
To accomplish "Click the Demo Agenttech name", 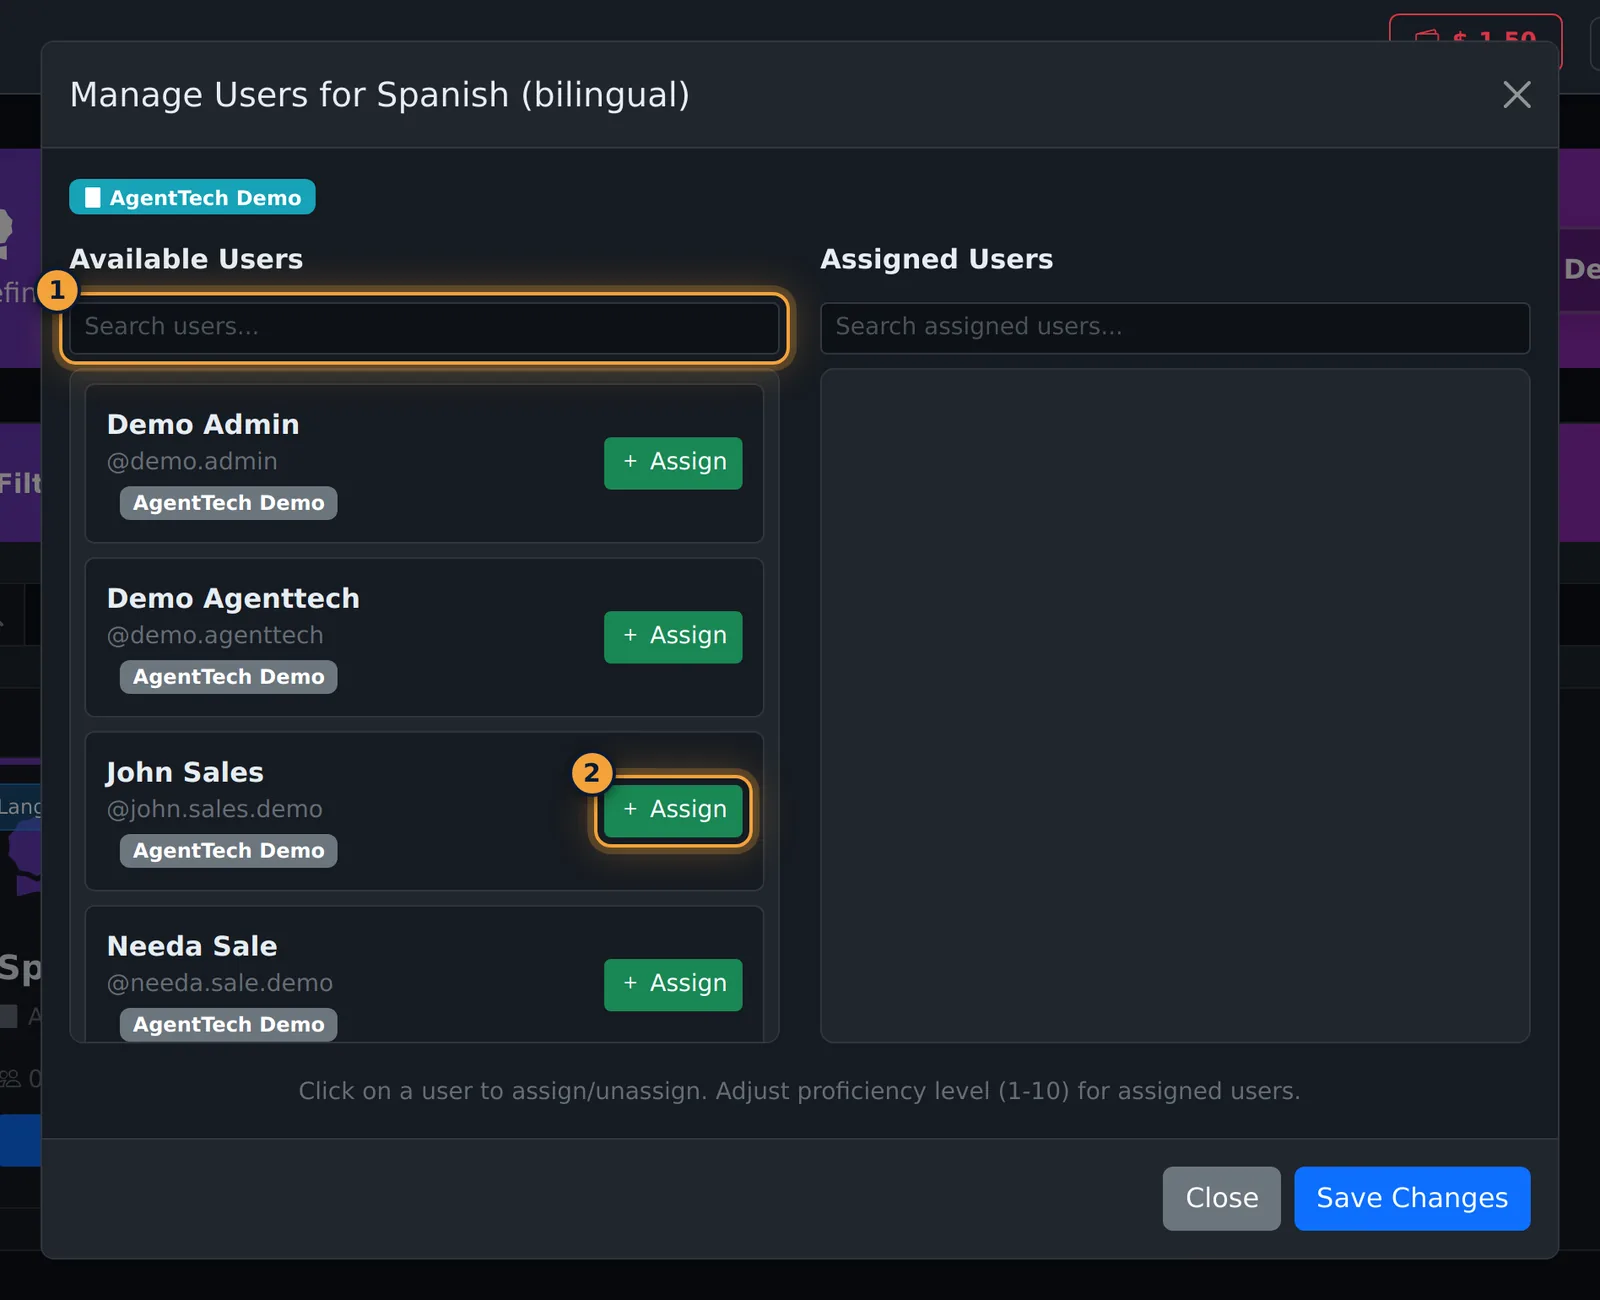I will coord(233,598).
